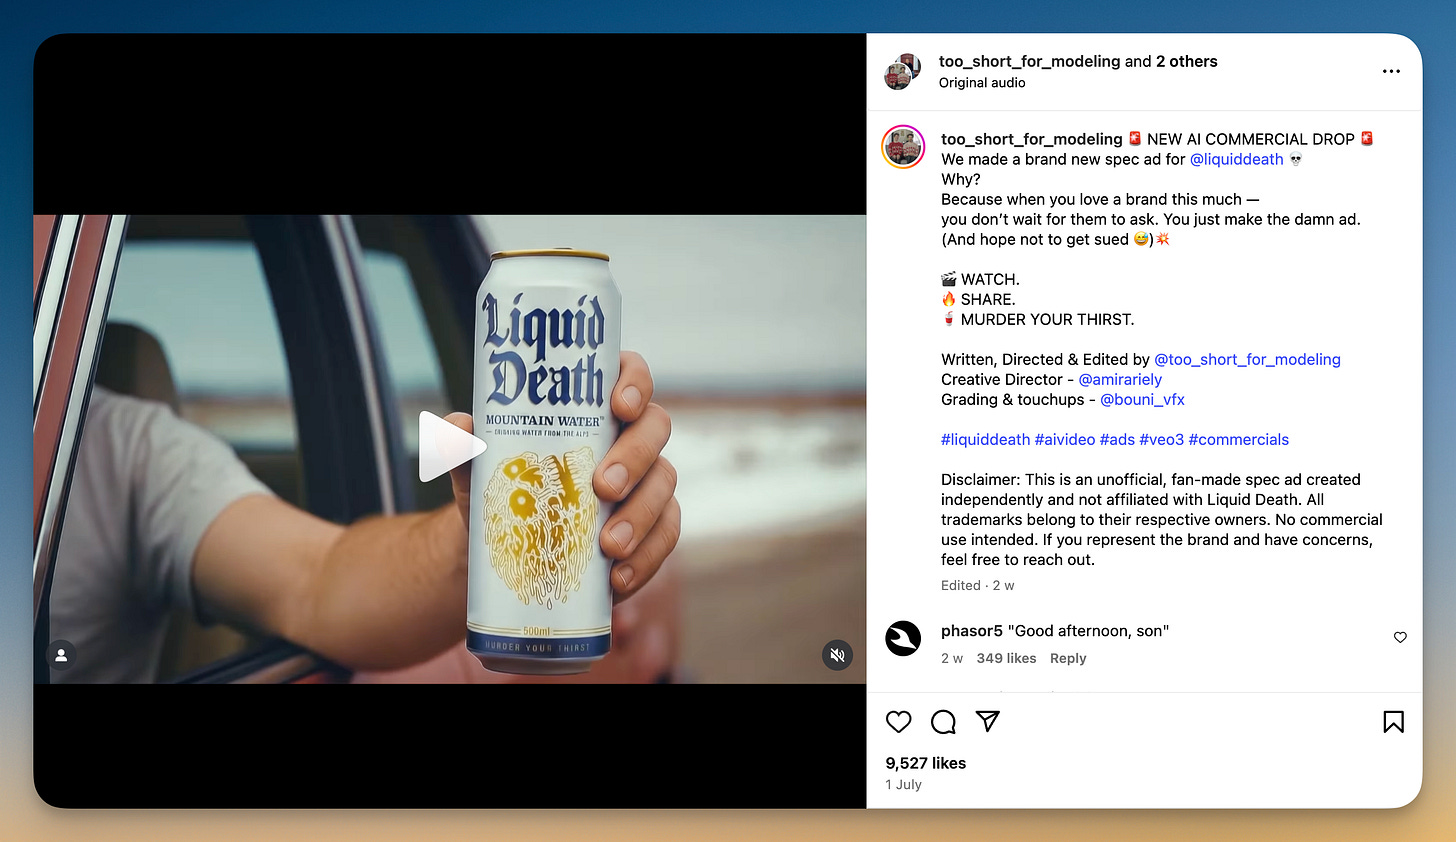View the 9,527 likes list
The width and height of the screenshot is (1456, 842).
tap(925, 763)
